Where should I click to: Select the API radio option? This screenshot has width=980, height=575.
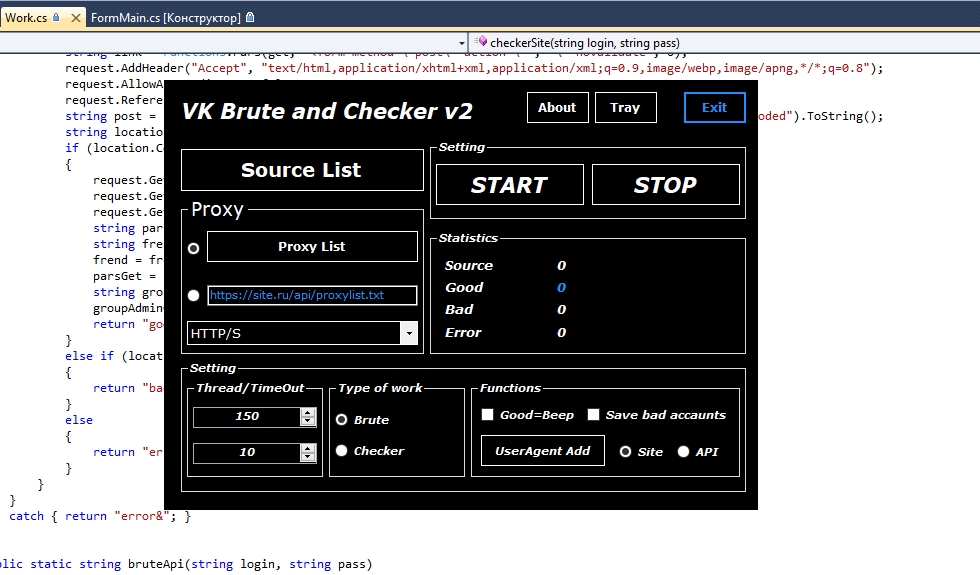click(684, 452)
